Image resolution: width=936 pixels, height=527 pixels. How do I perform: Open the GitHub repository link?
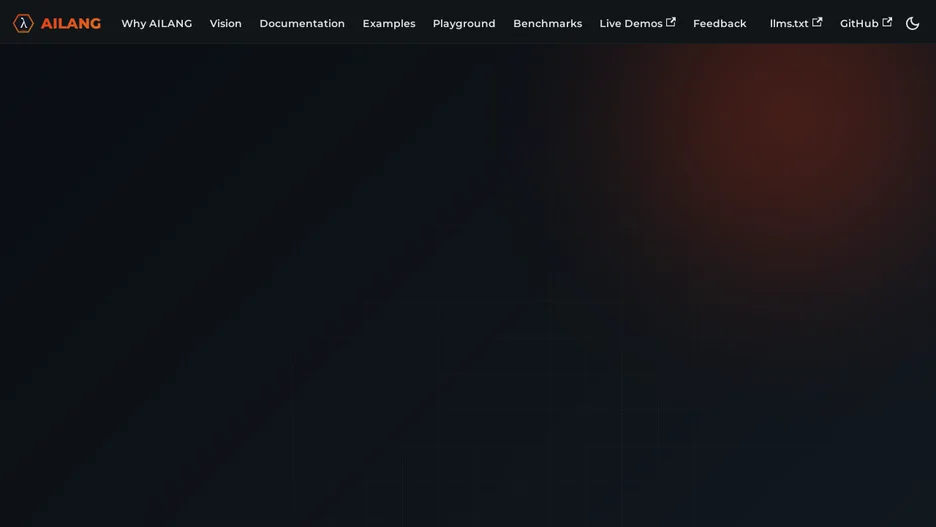tap(866, 23)
